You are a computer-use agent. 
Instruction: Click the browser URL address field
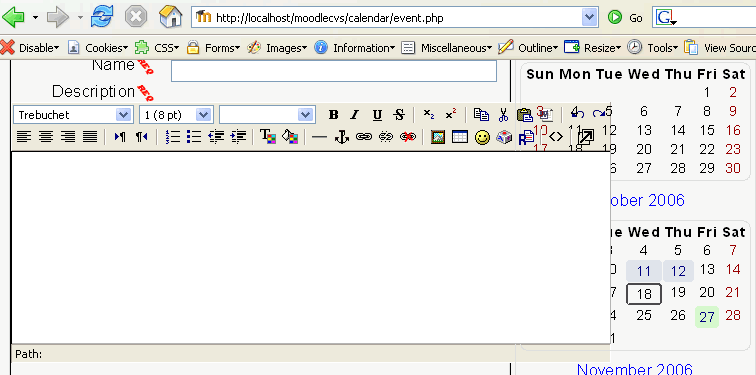pos(394,18)
